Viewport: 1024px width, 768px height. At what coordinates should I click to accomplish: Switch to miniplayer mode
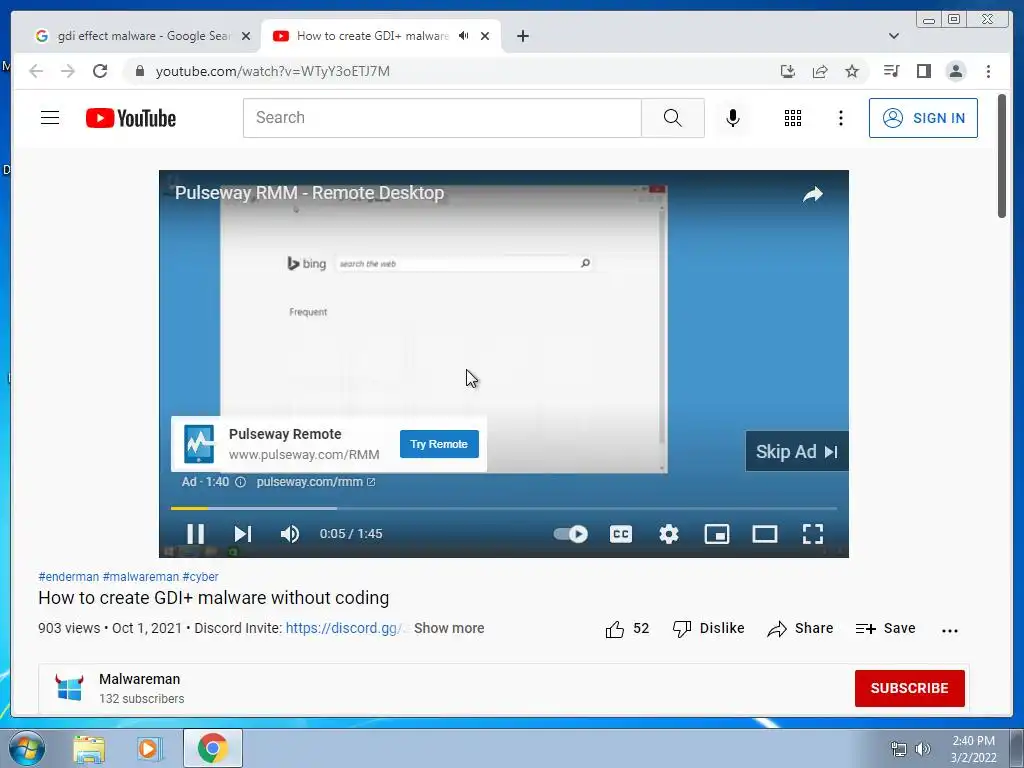click(716, 534)
